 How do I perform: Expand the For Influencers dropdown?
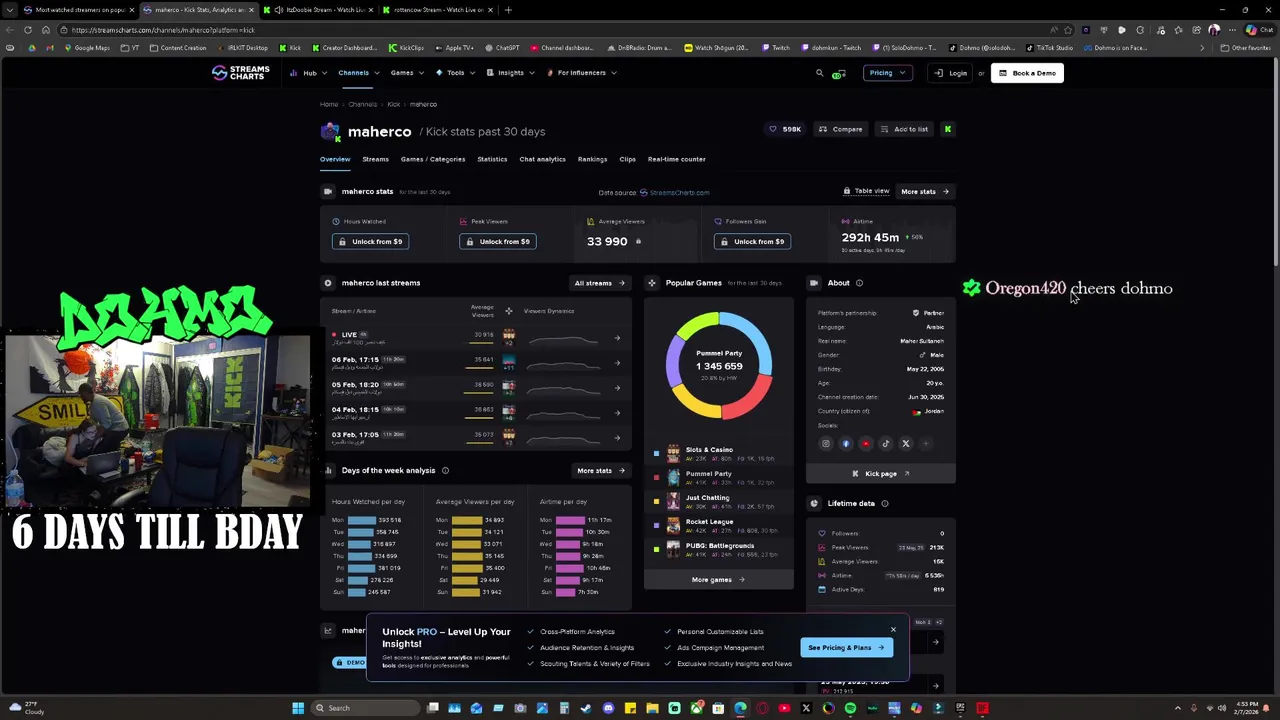(x=581, y=73)
